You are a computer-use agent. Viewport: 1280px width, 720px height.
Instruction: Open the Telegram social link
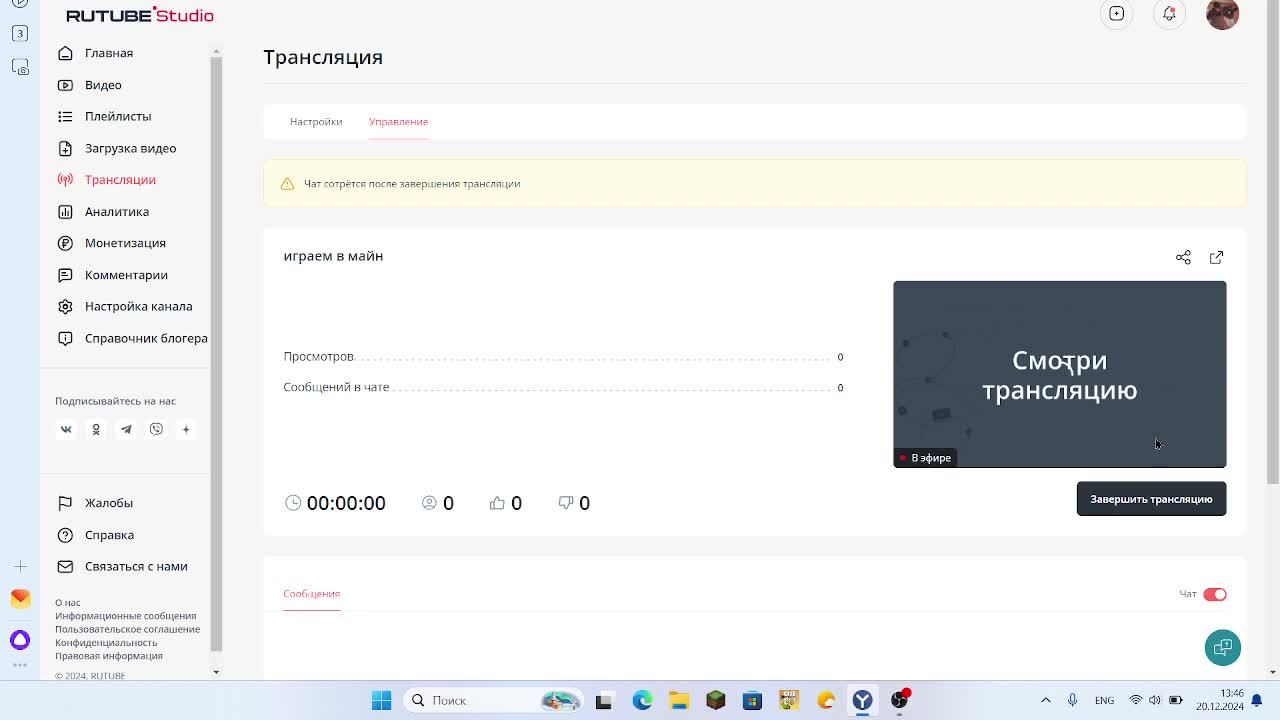pyautogui.click(x=126, y=429)
